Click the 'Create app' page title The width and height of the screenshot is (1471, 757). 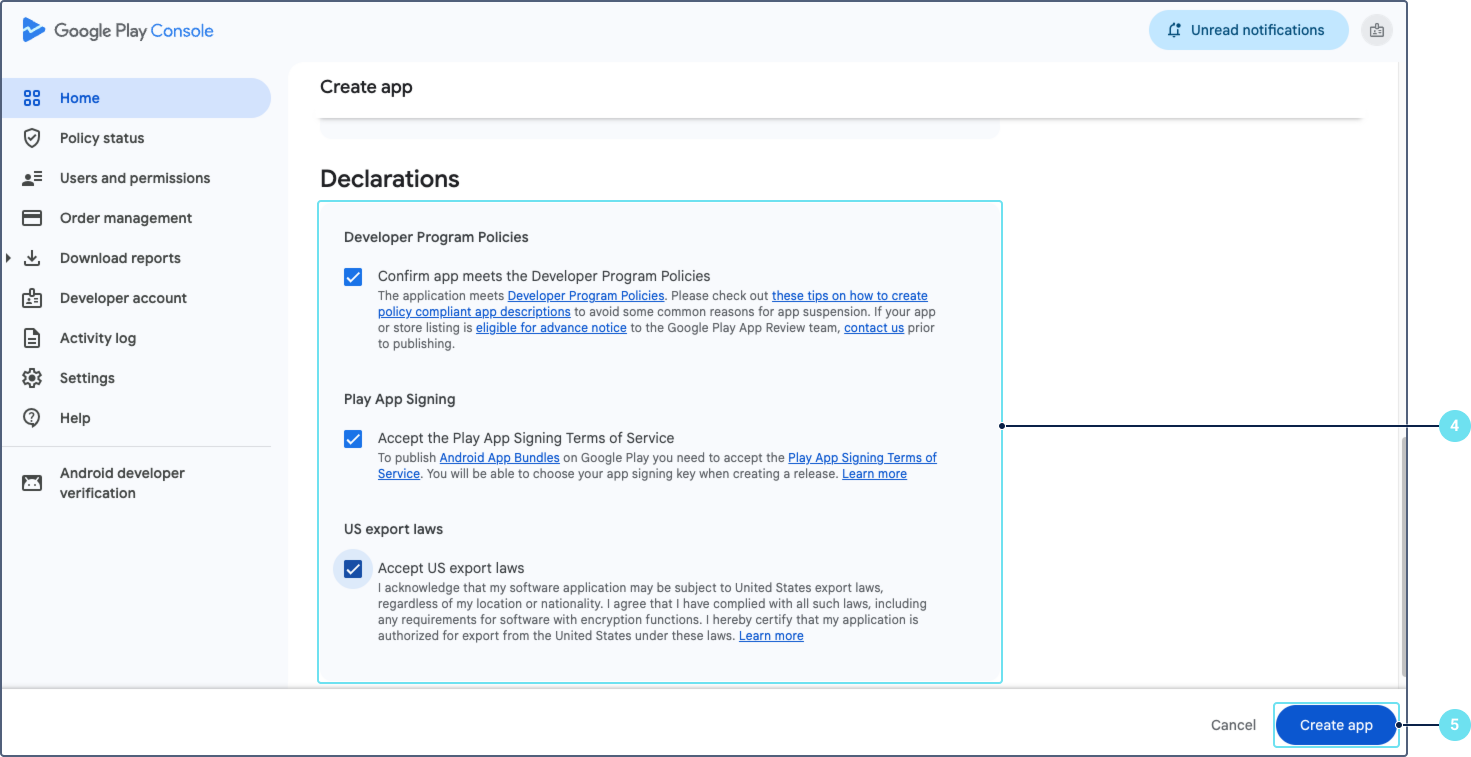point(366,87)
